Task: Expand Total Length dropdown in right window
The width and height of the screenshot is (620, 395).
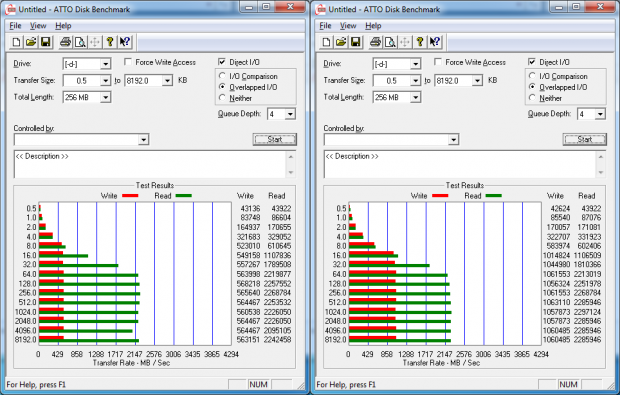Action: click(x=415, y=97)
